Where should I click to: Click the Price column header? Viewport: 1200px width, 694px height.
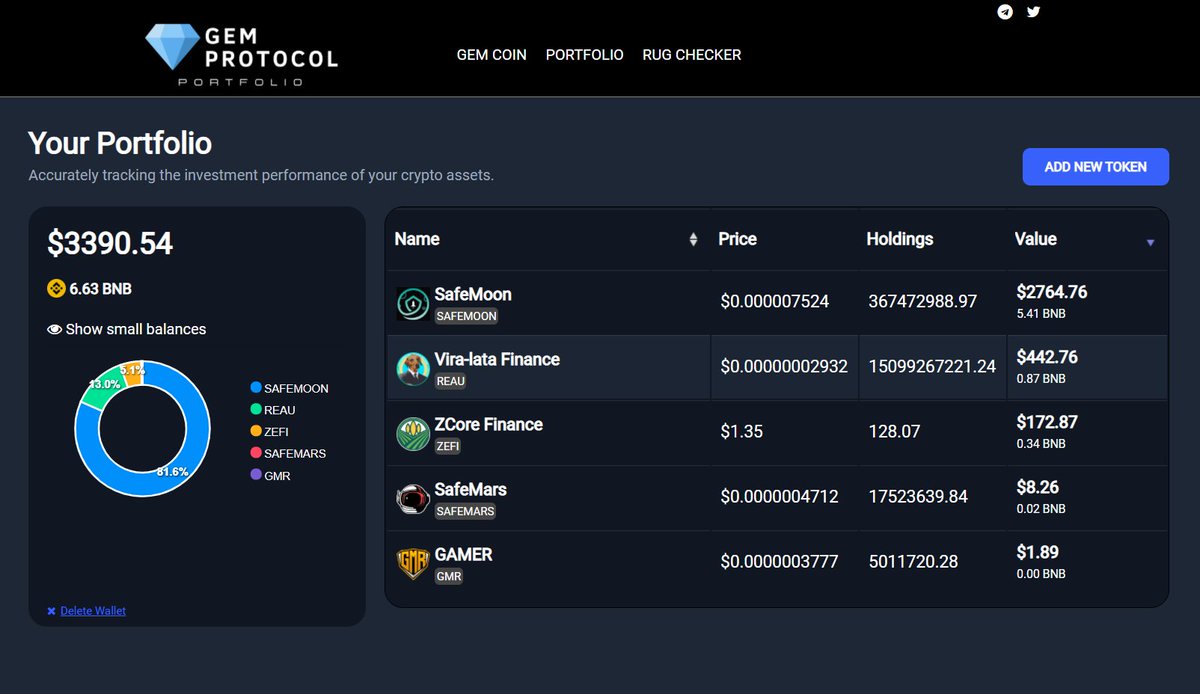click(x=737, y=239)
